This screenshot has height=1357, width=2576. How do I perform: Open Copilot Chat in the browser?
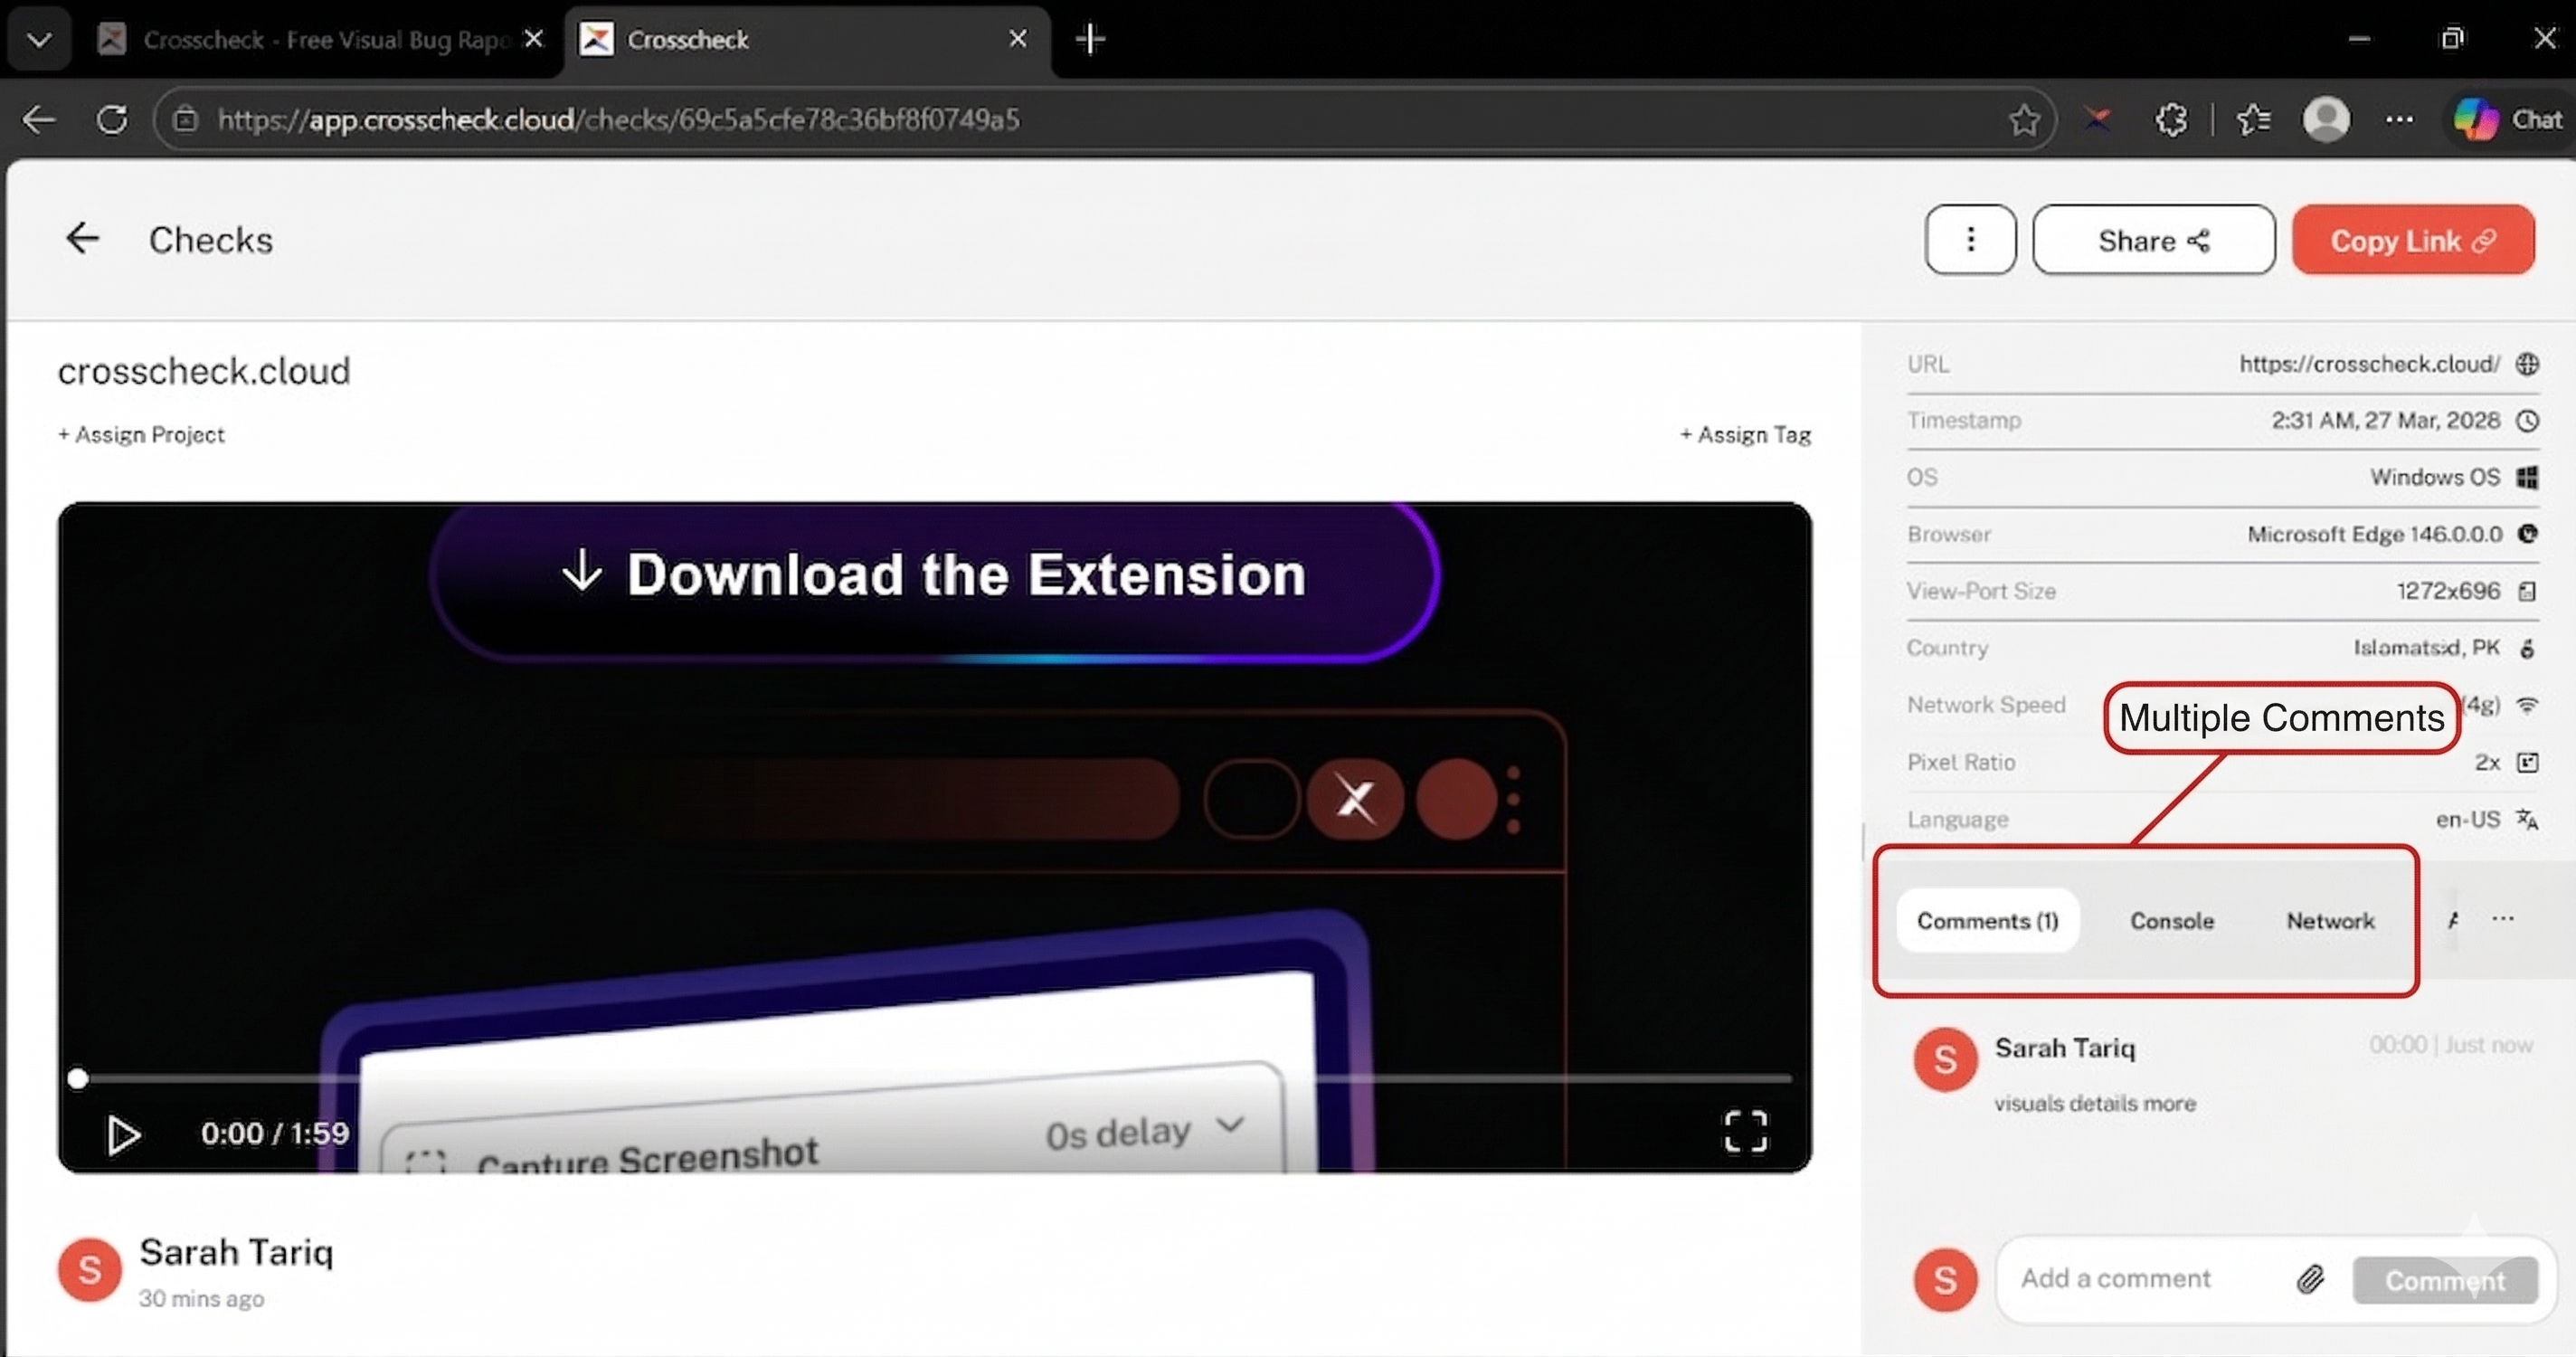(2510, 120)
